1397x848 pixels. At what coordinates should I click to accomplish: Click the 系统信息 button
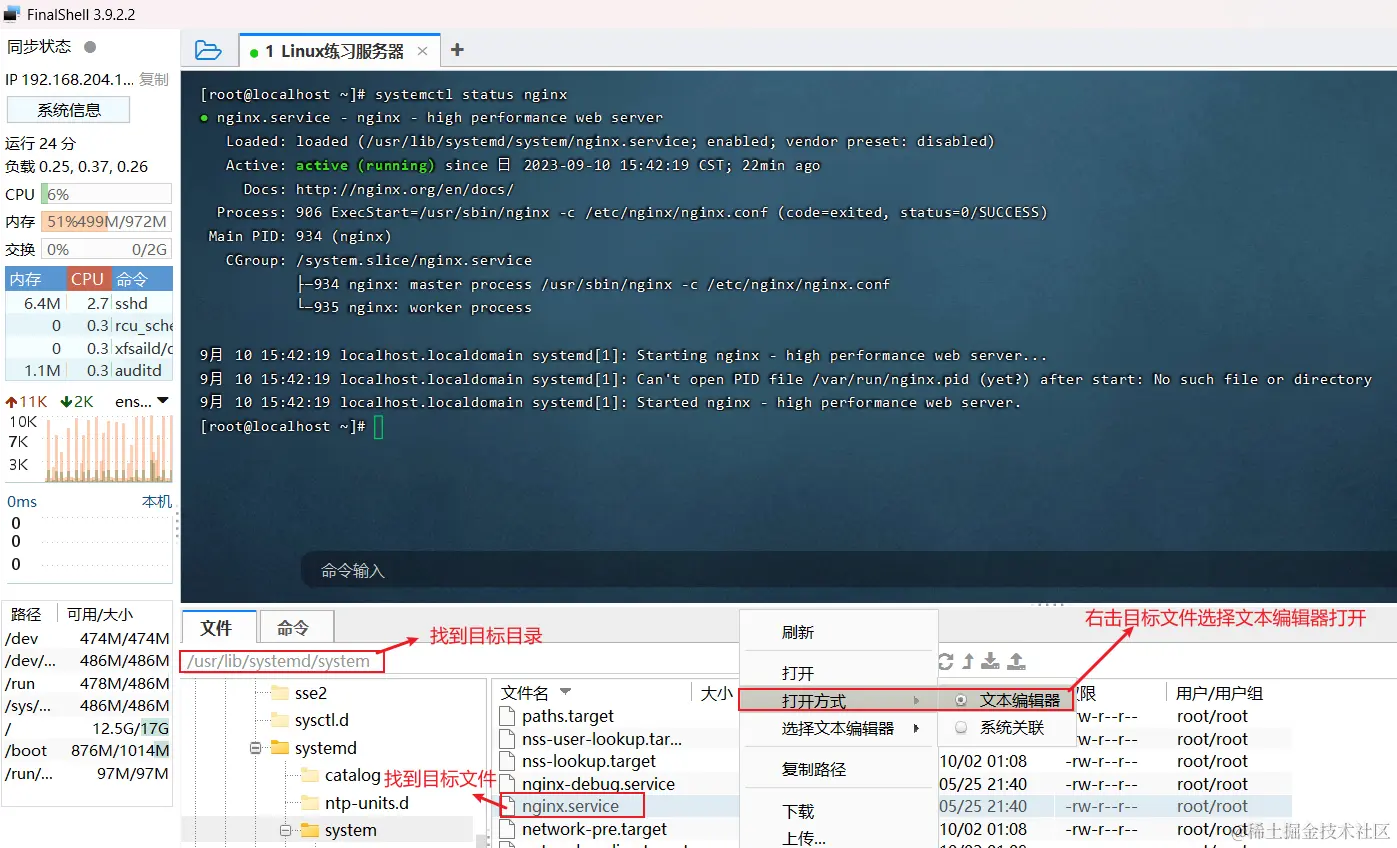point(69,110)
